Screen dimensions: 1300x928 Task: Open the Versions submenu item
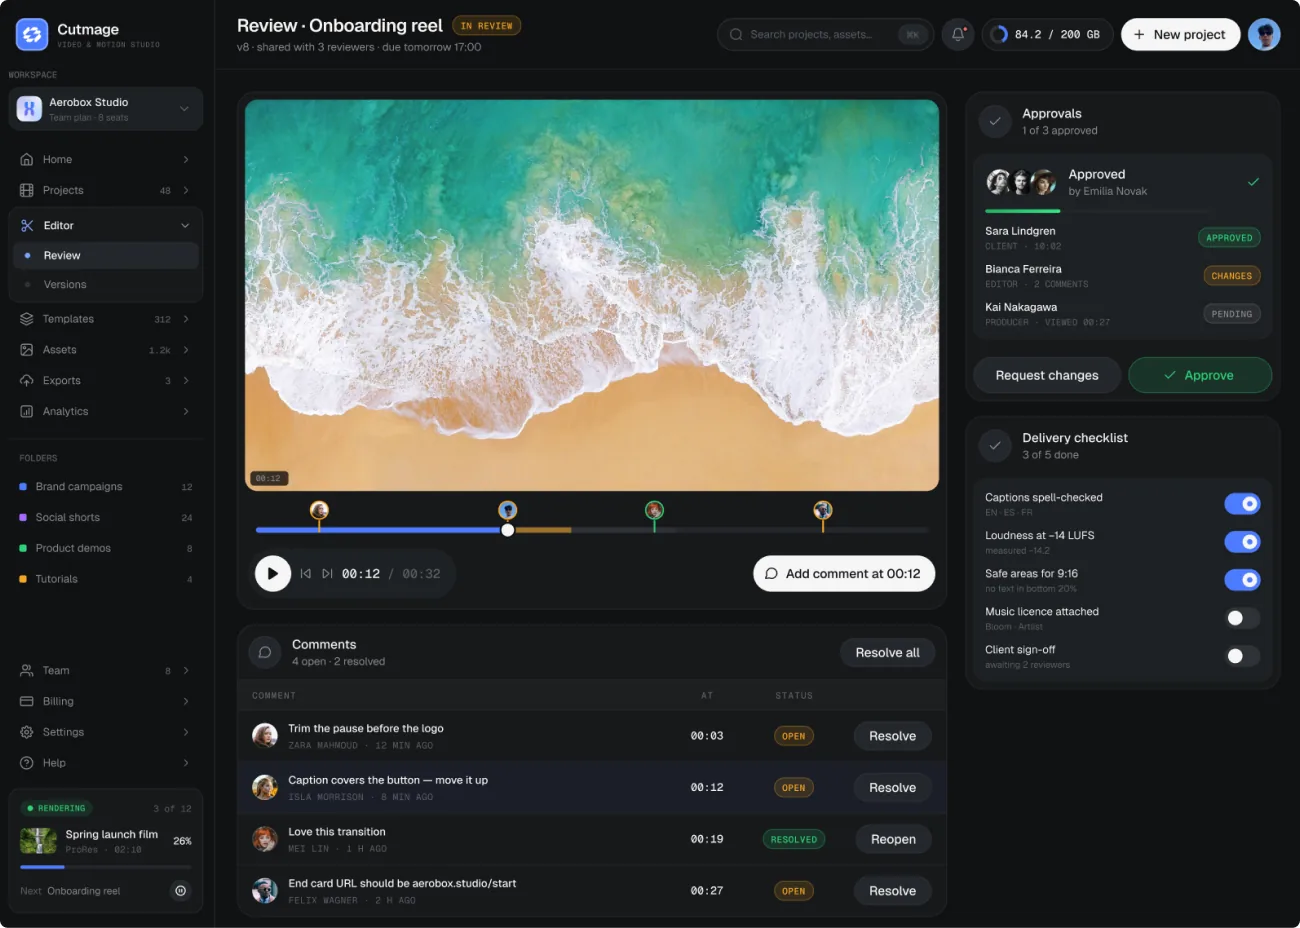(x=106, y=285)
